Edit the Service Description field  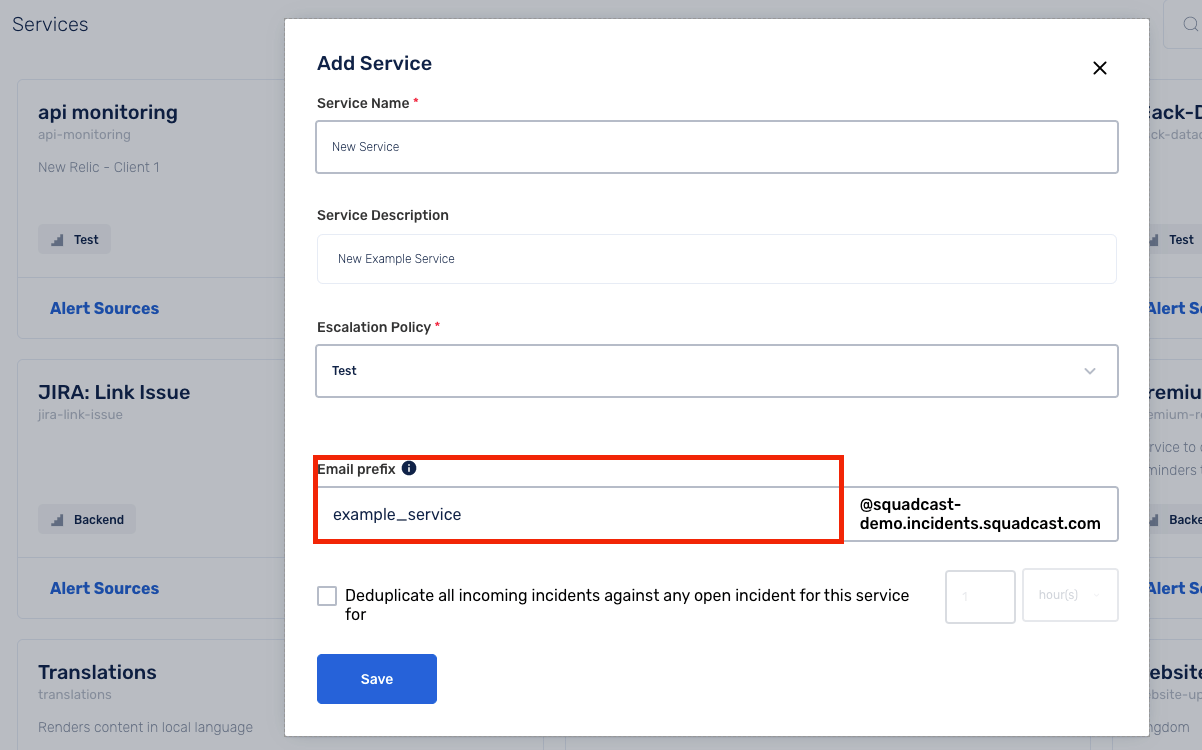tap(717, 259)
